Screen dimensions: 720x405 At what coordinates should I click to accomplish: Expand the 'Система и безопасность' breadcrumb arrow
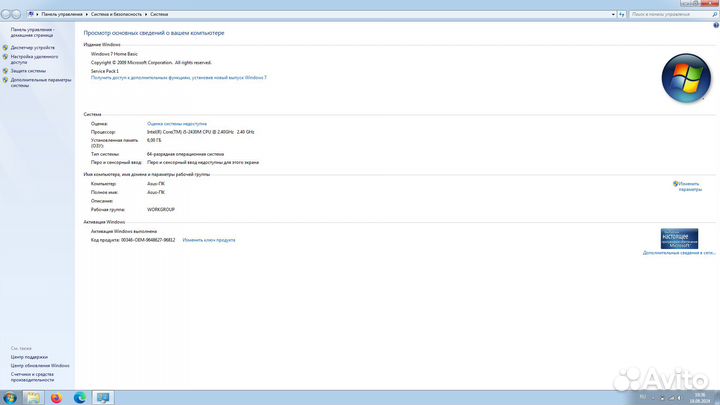tap(146, 15)
